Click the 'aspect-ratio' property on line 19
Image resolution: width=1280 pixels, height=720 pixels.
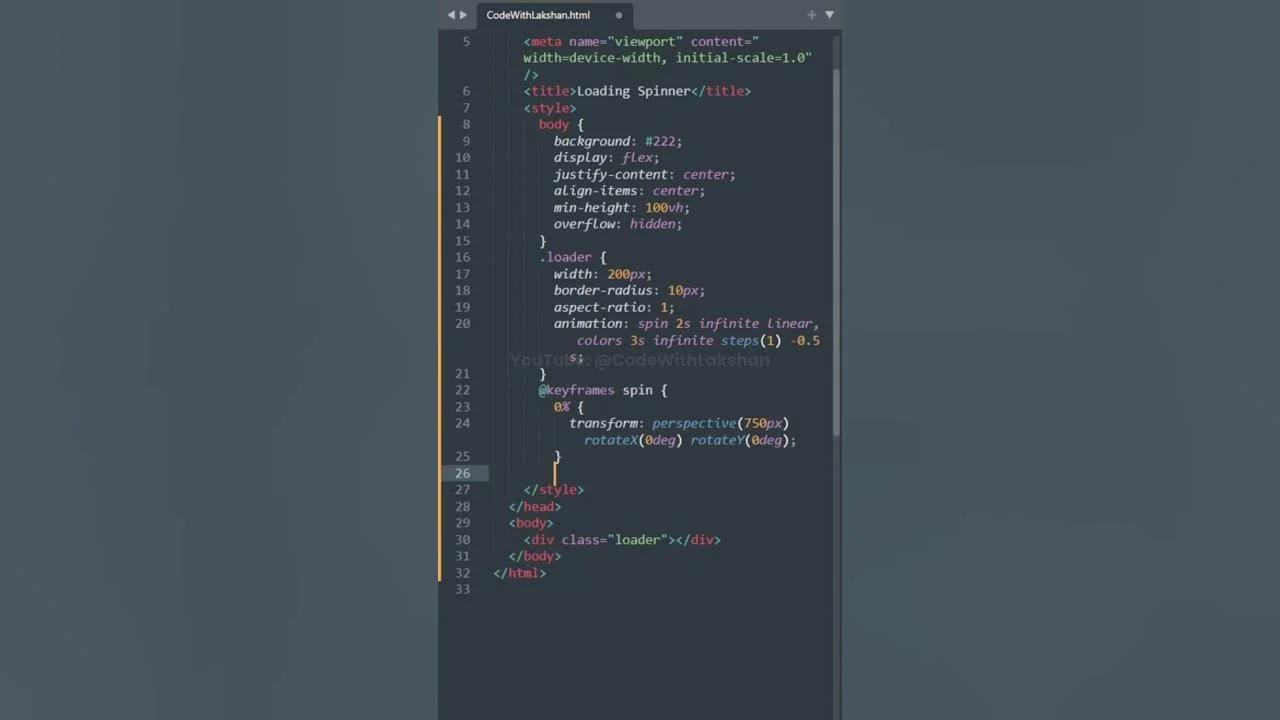click(599, 307)
